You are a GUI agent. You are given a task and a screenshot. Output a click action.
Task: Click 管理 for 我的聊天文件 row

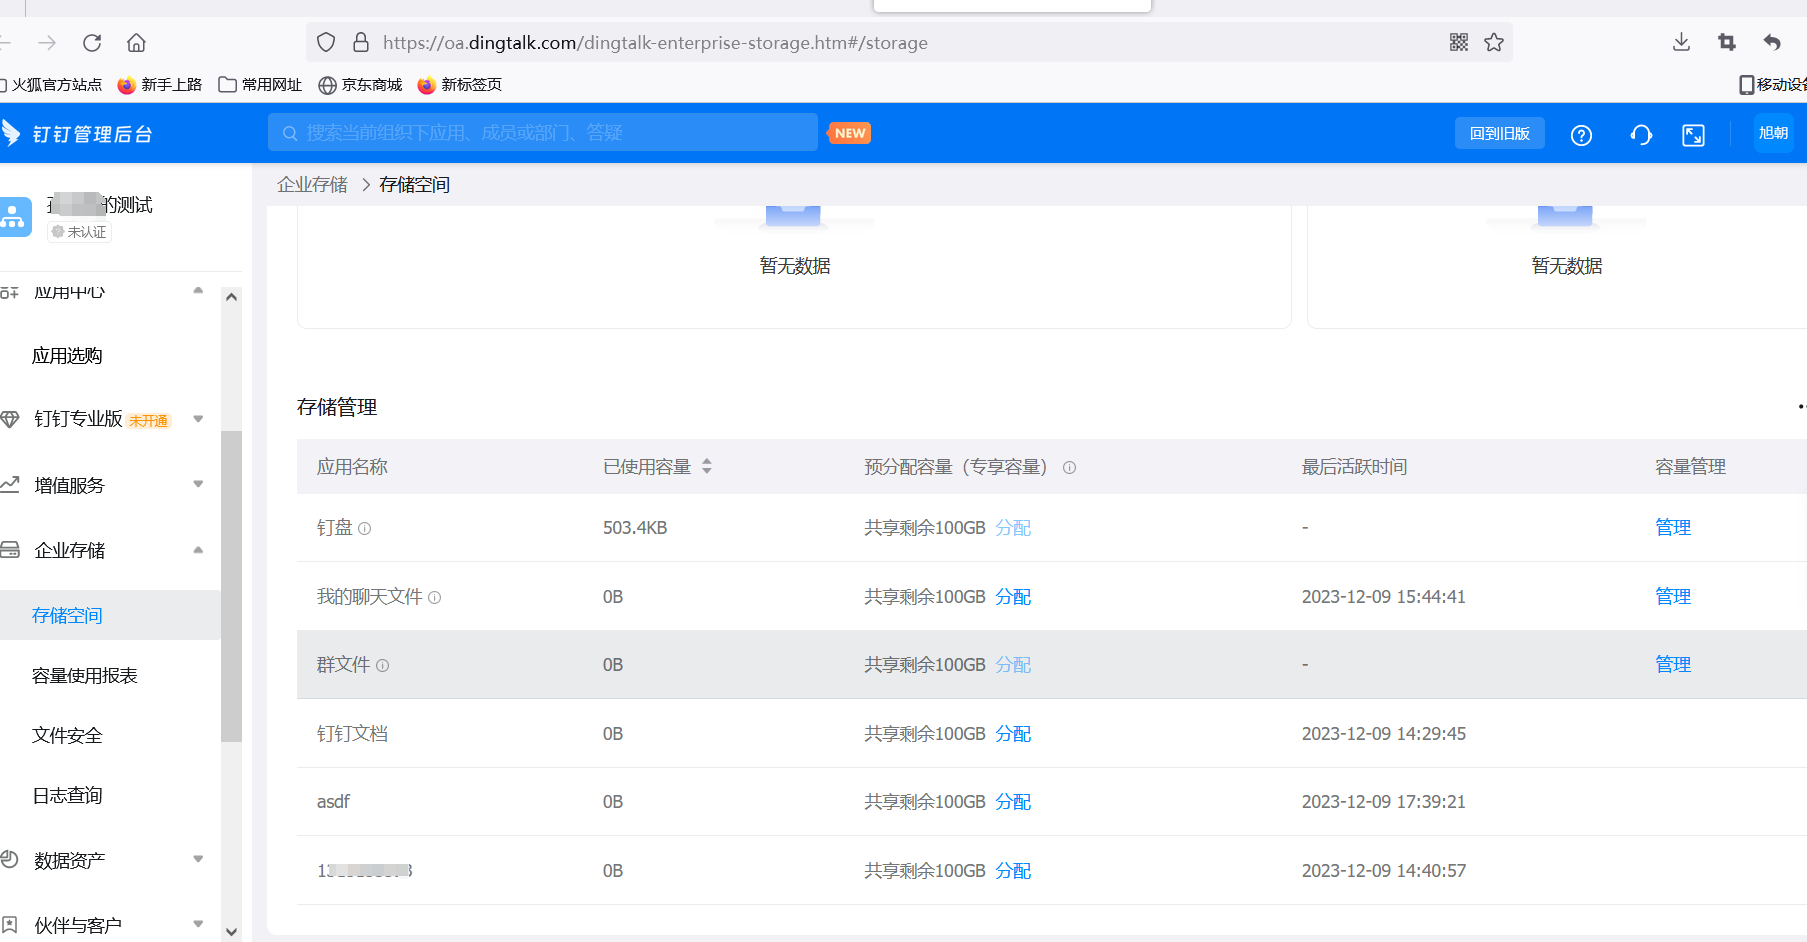click(x=1673, y=596)
